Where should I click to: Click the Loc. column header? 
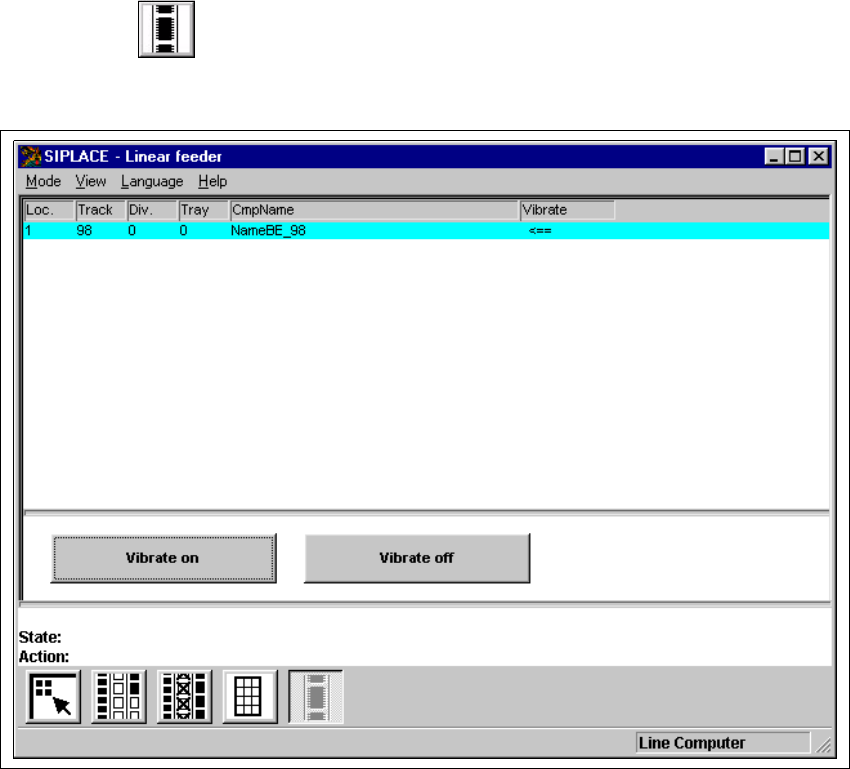tap(49, 210)
